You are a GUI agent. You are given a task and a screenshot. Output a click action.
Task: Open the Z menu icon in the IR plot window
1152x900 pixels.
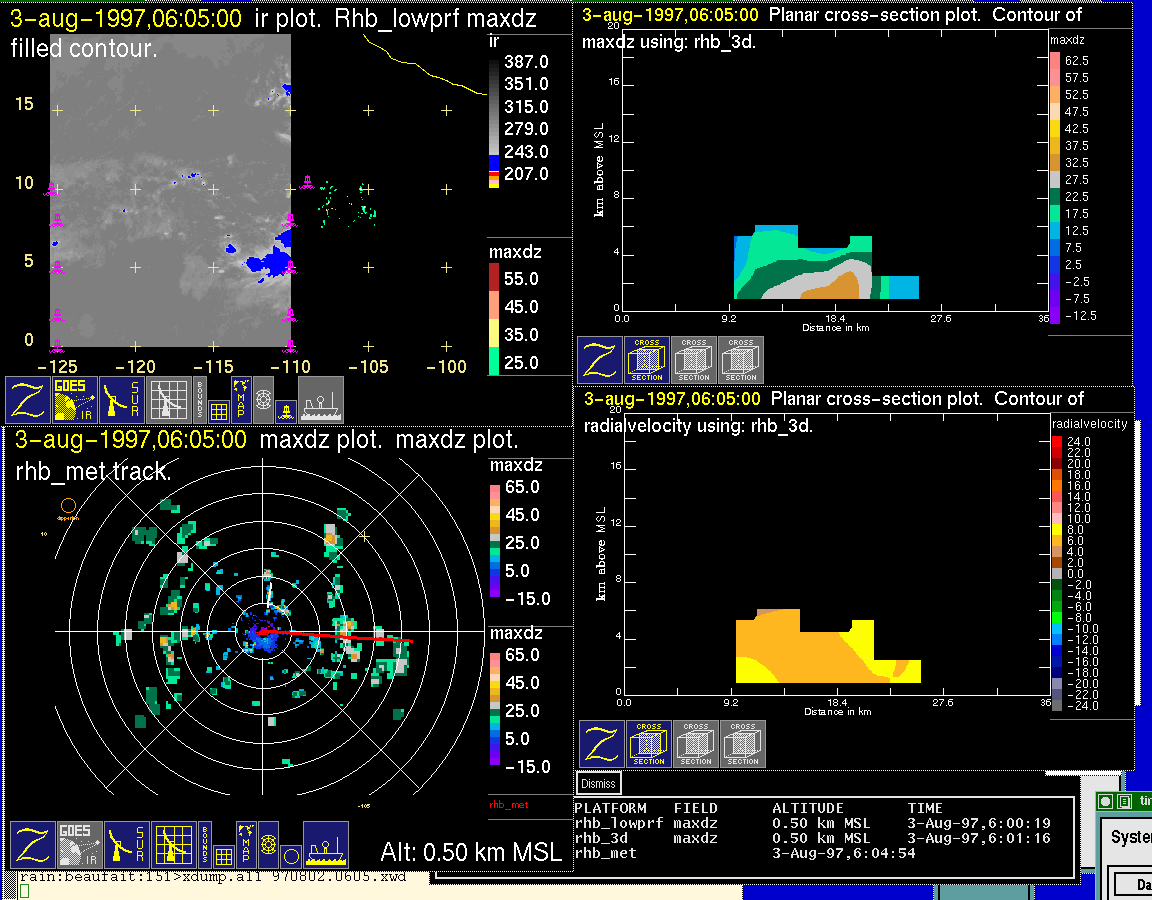pyautogui.click(x=29, y=400)
